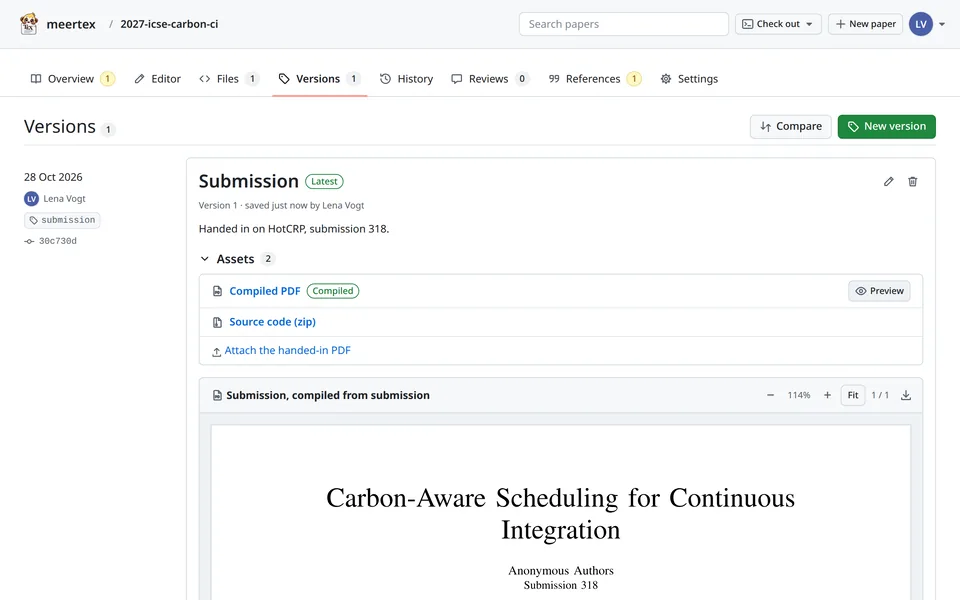Click the 28 Oct 2026 date
This screenshot has width=960, height=600.
point(53,177)
